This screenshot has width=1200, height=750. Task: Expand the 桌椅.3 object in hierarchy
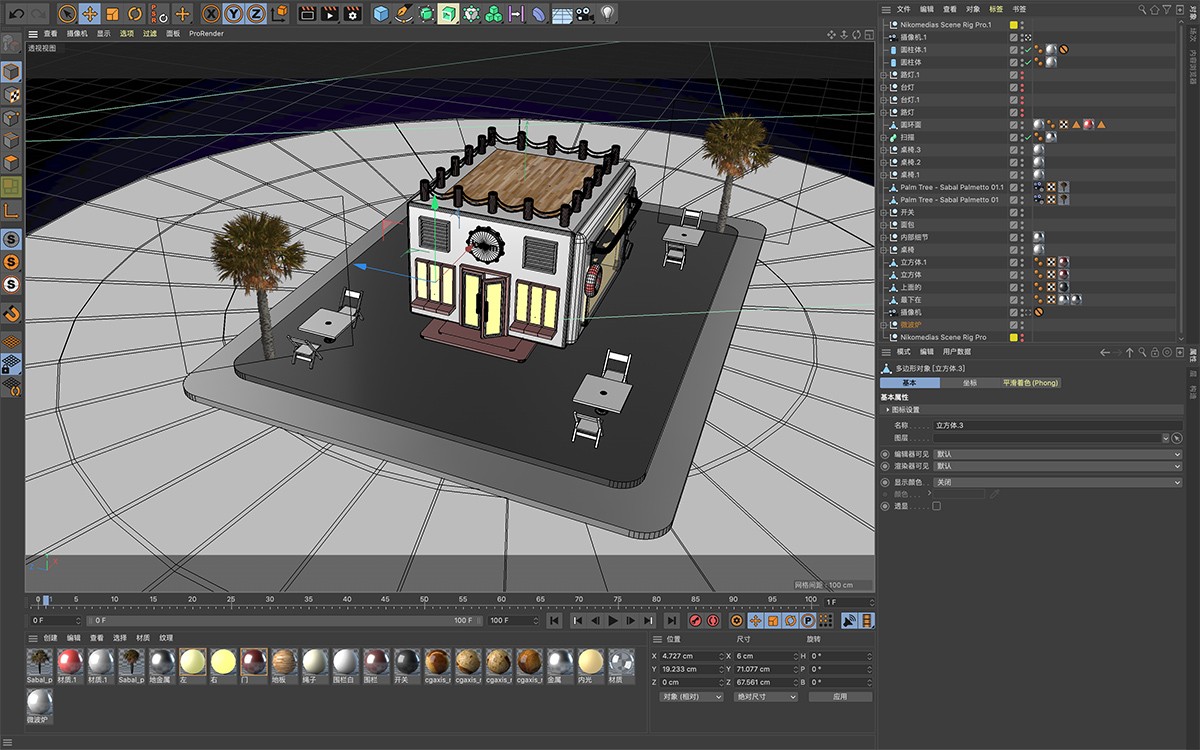(x=884, y=150)
